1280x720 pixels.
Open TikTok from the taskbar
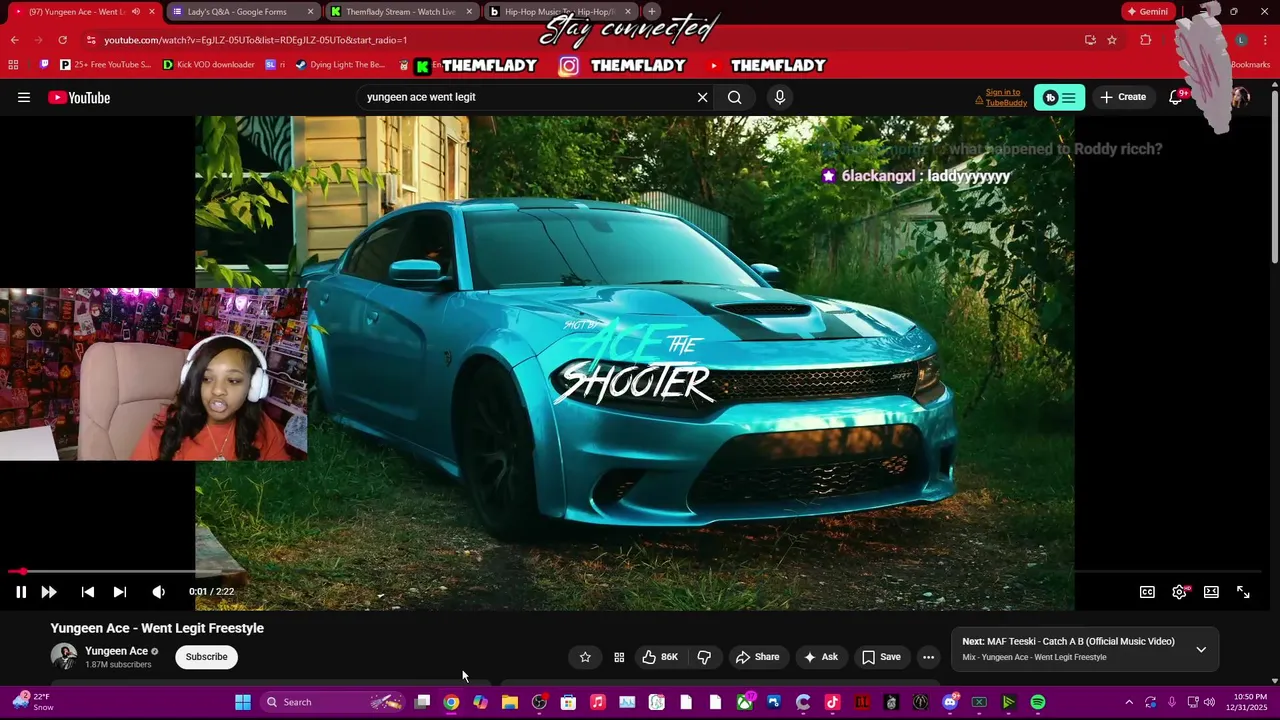832,702
